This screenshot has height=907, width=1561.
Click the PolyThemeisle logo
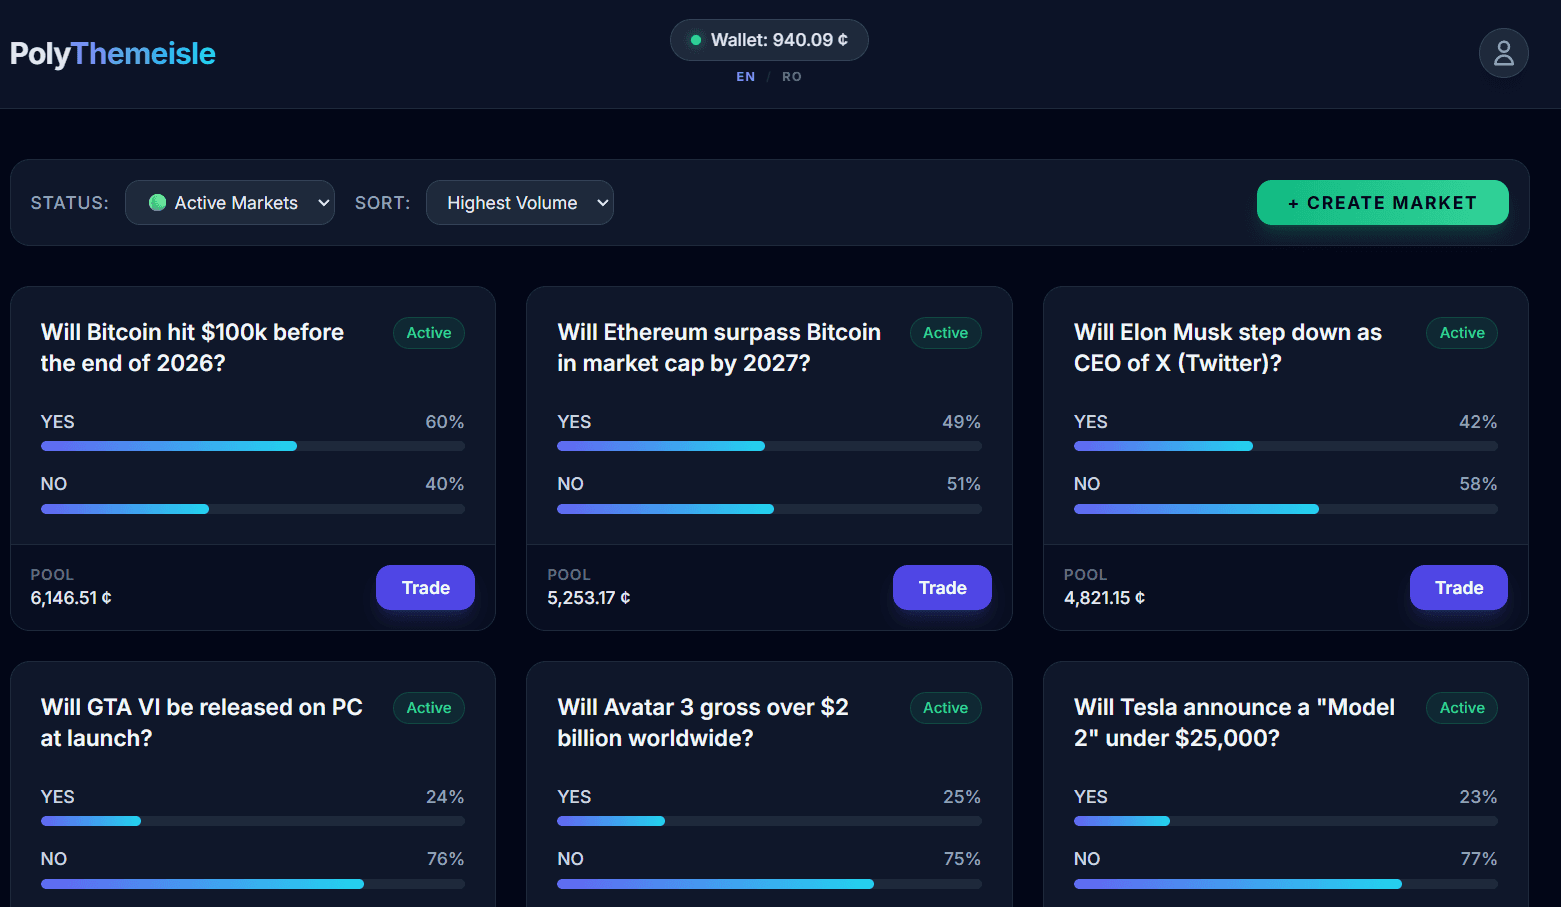pos(112,53)
